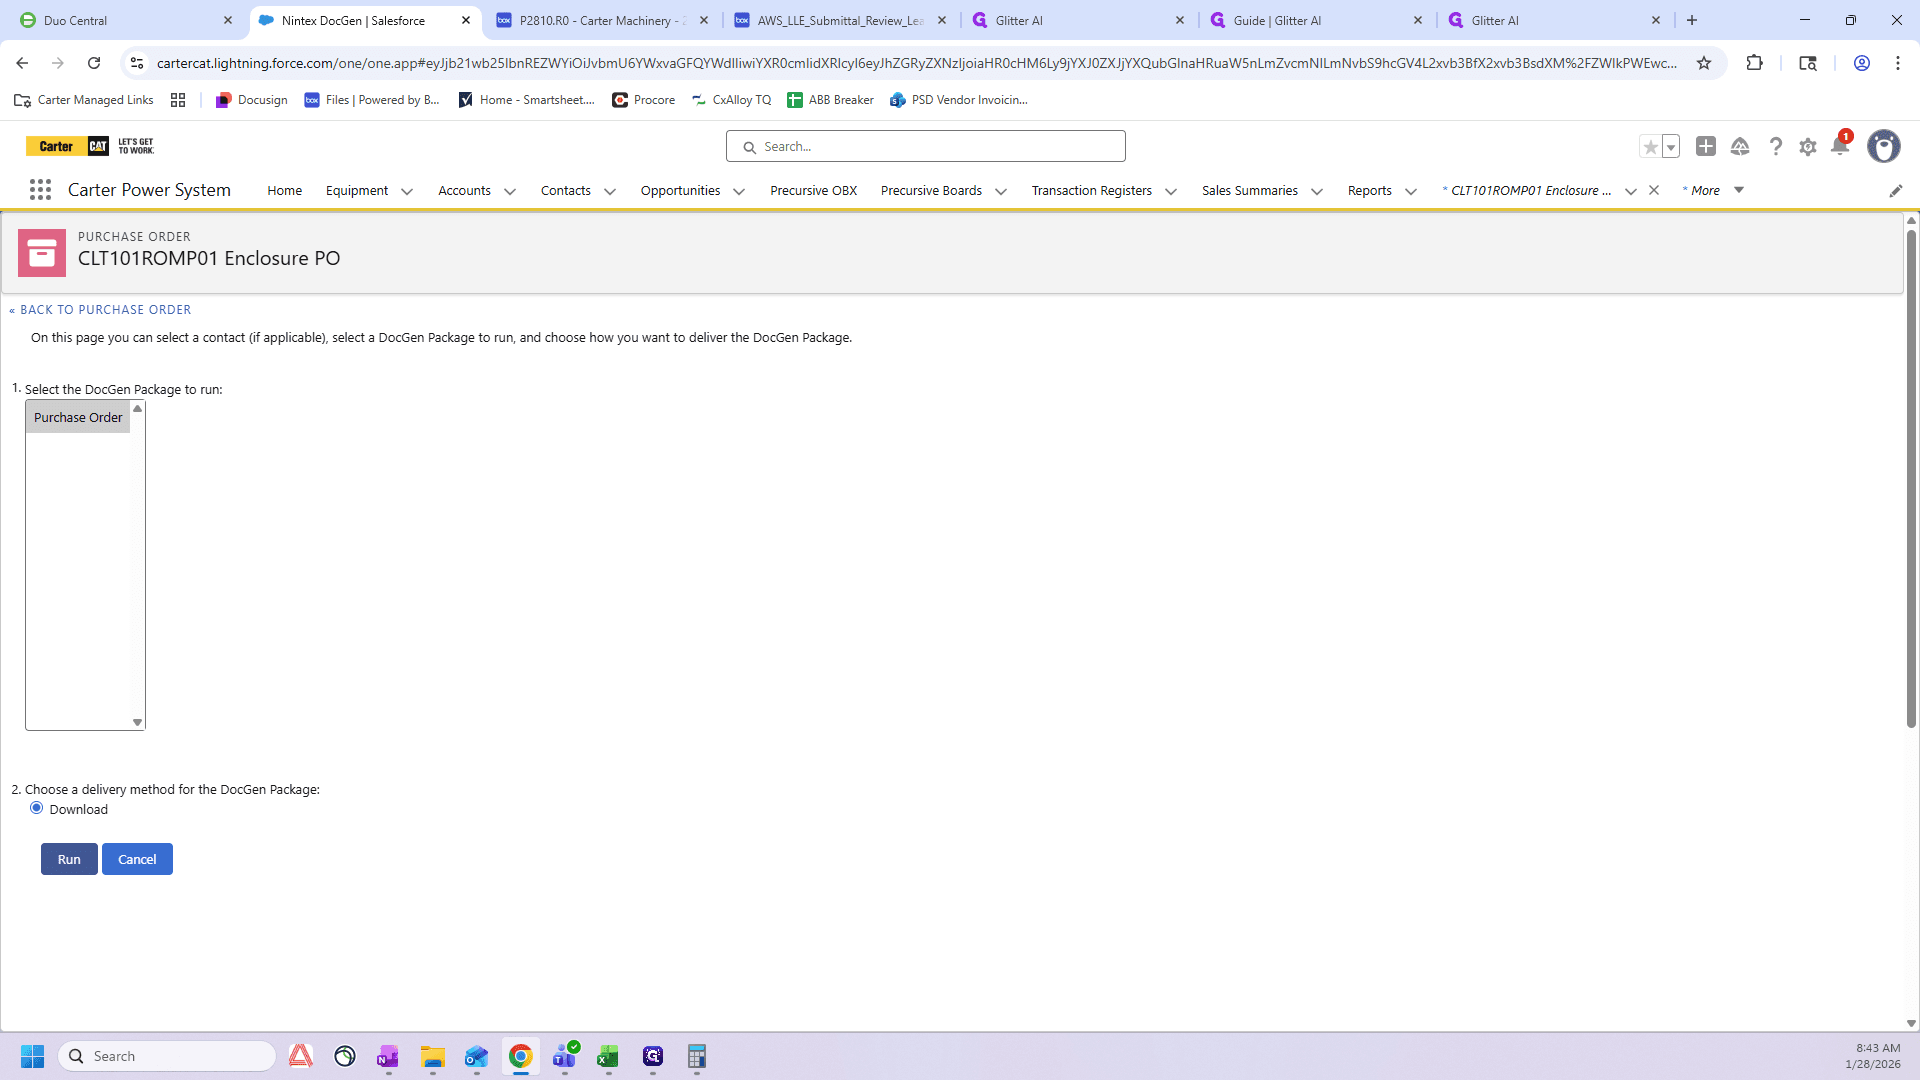Go to the Home navigation tab
Image resolution: width=1920 pixels, height=1080 pixels.
285,190
